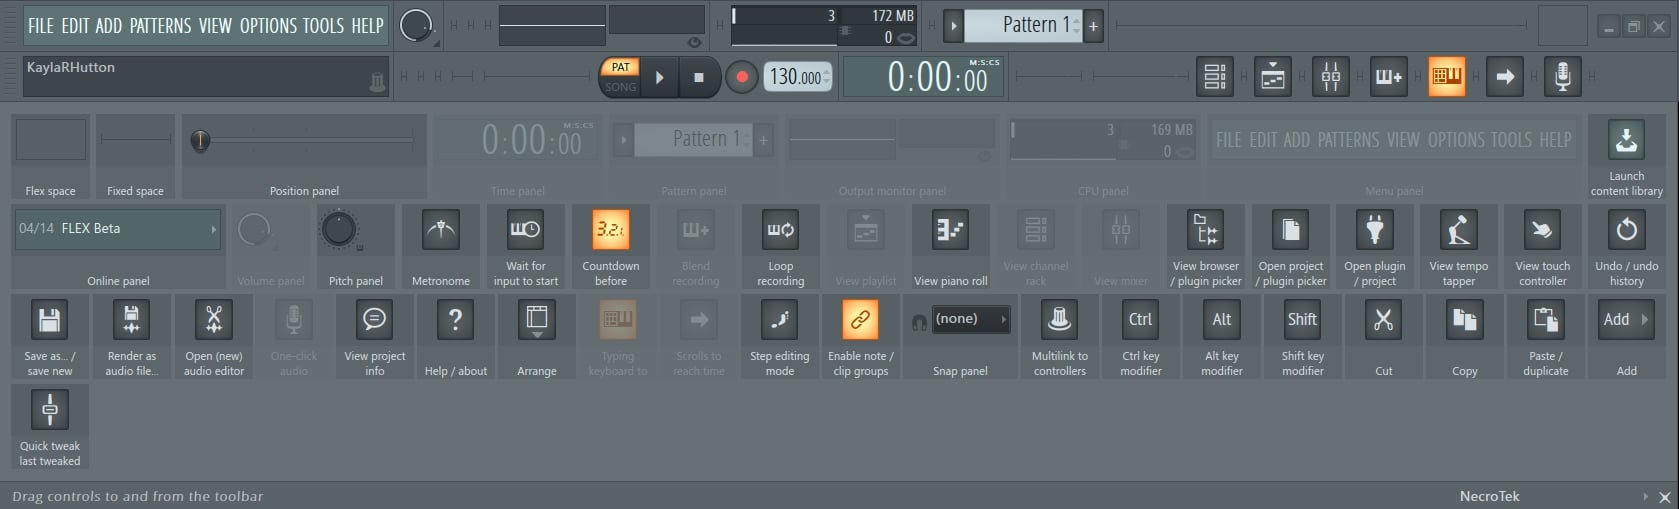
Task: Open the touch controller view
Action: [1542, 231]
